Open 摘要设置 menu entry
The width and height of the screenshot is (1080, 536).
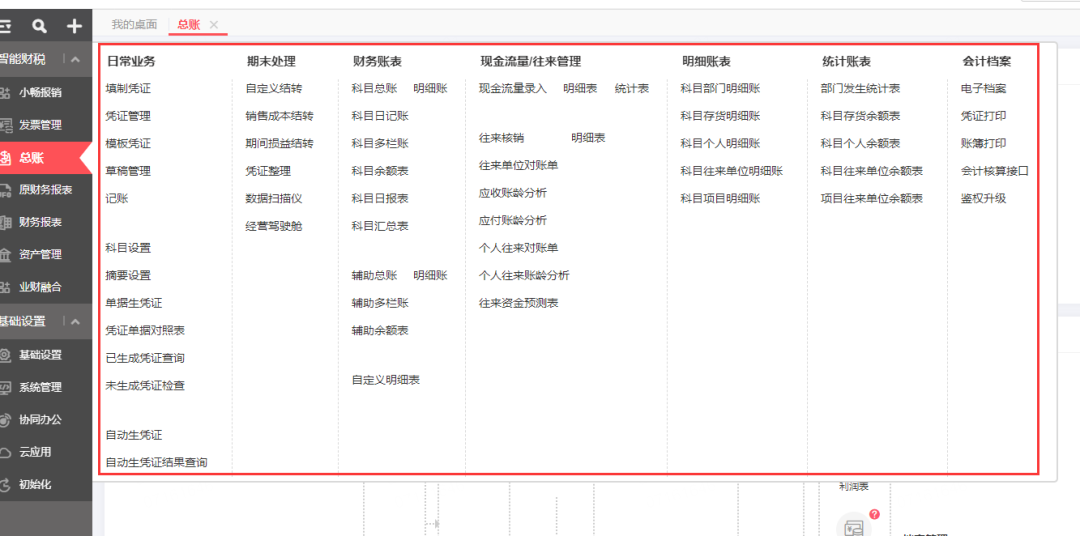pos(128,276)
